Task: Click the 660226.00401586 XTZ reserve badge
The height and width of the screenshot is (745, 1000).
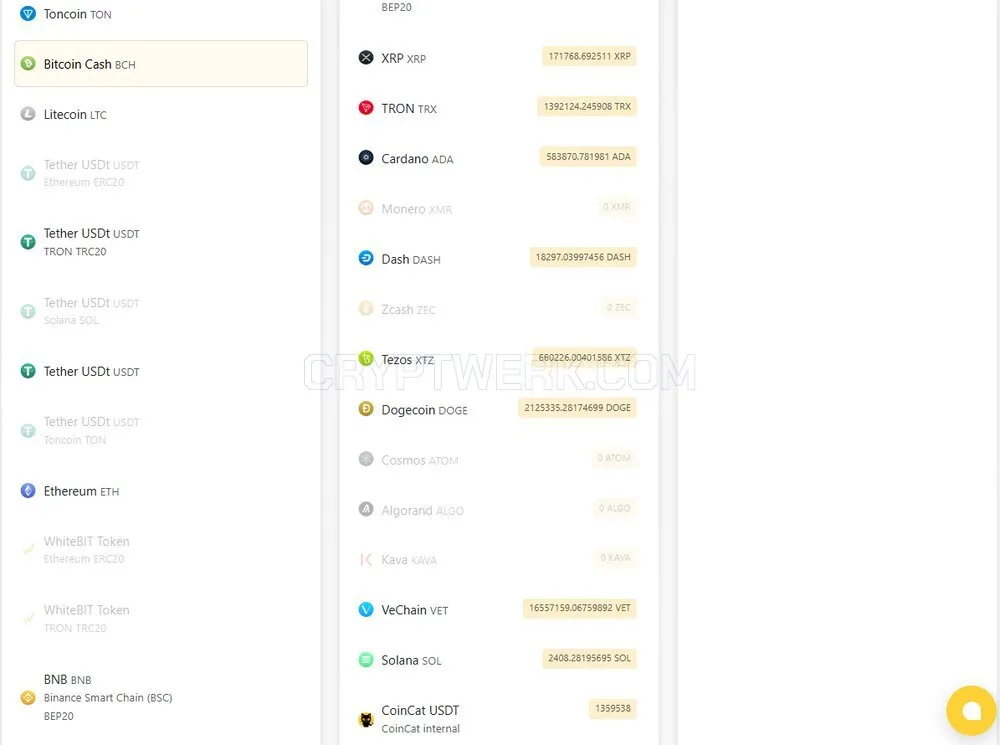Action: coord(584,357)
